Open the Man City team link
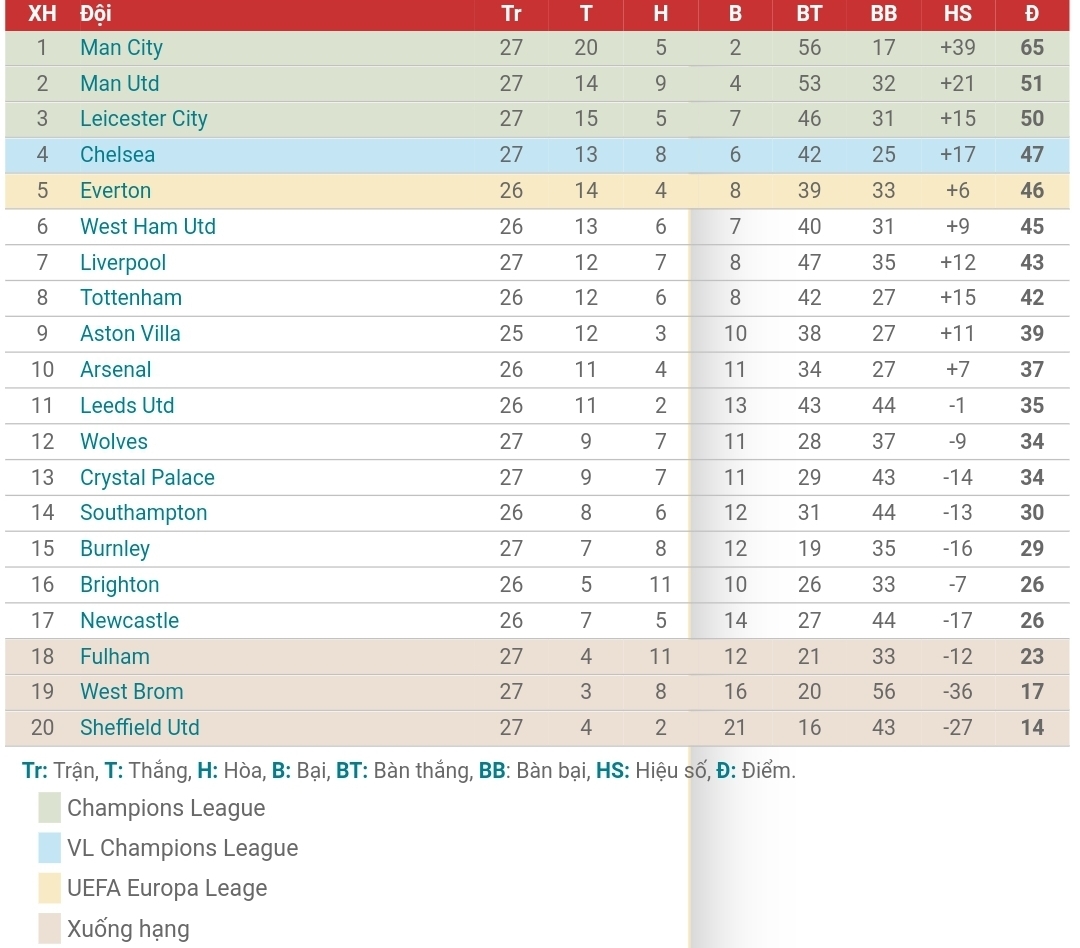Viewport: 1080px width, 948px height. (121, 48)
